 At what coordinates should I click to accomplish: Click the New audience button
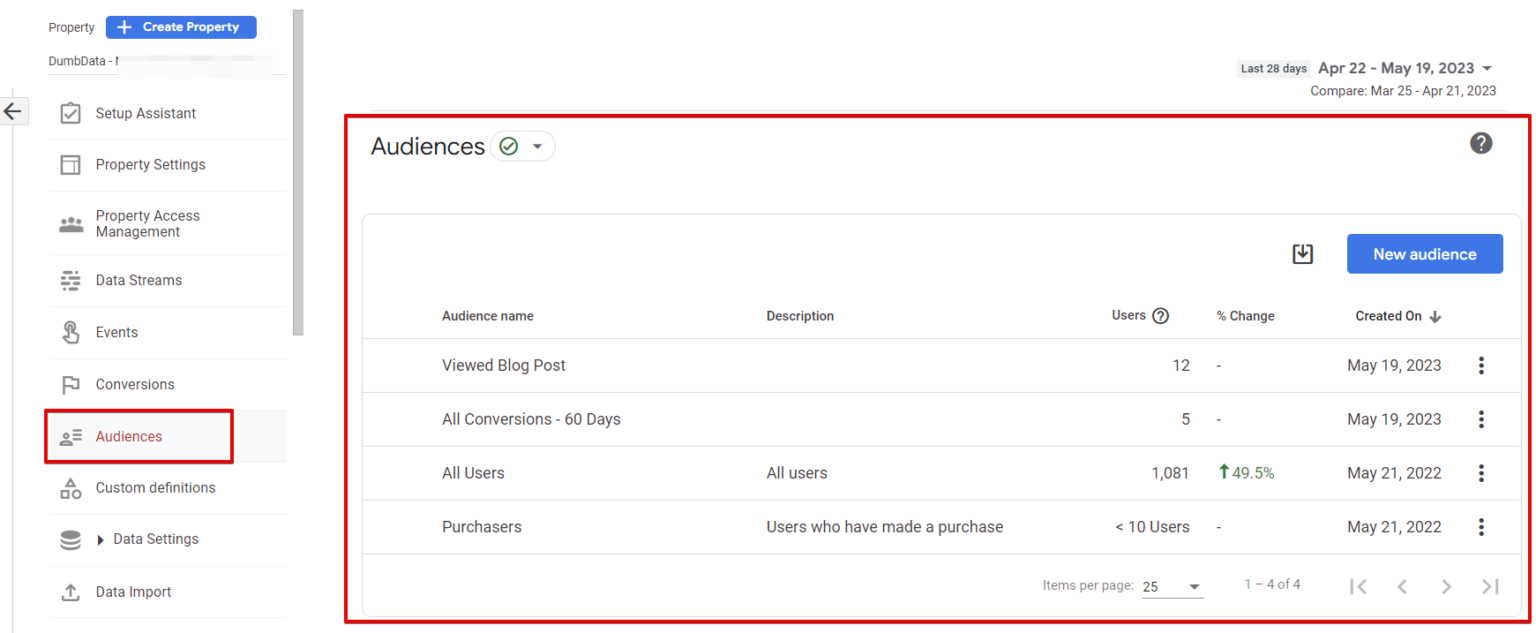coord(1424,253)
